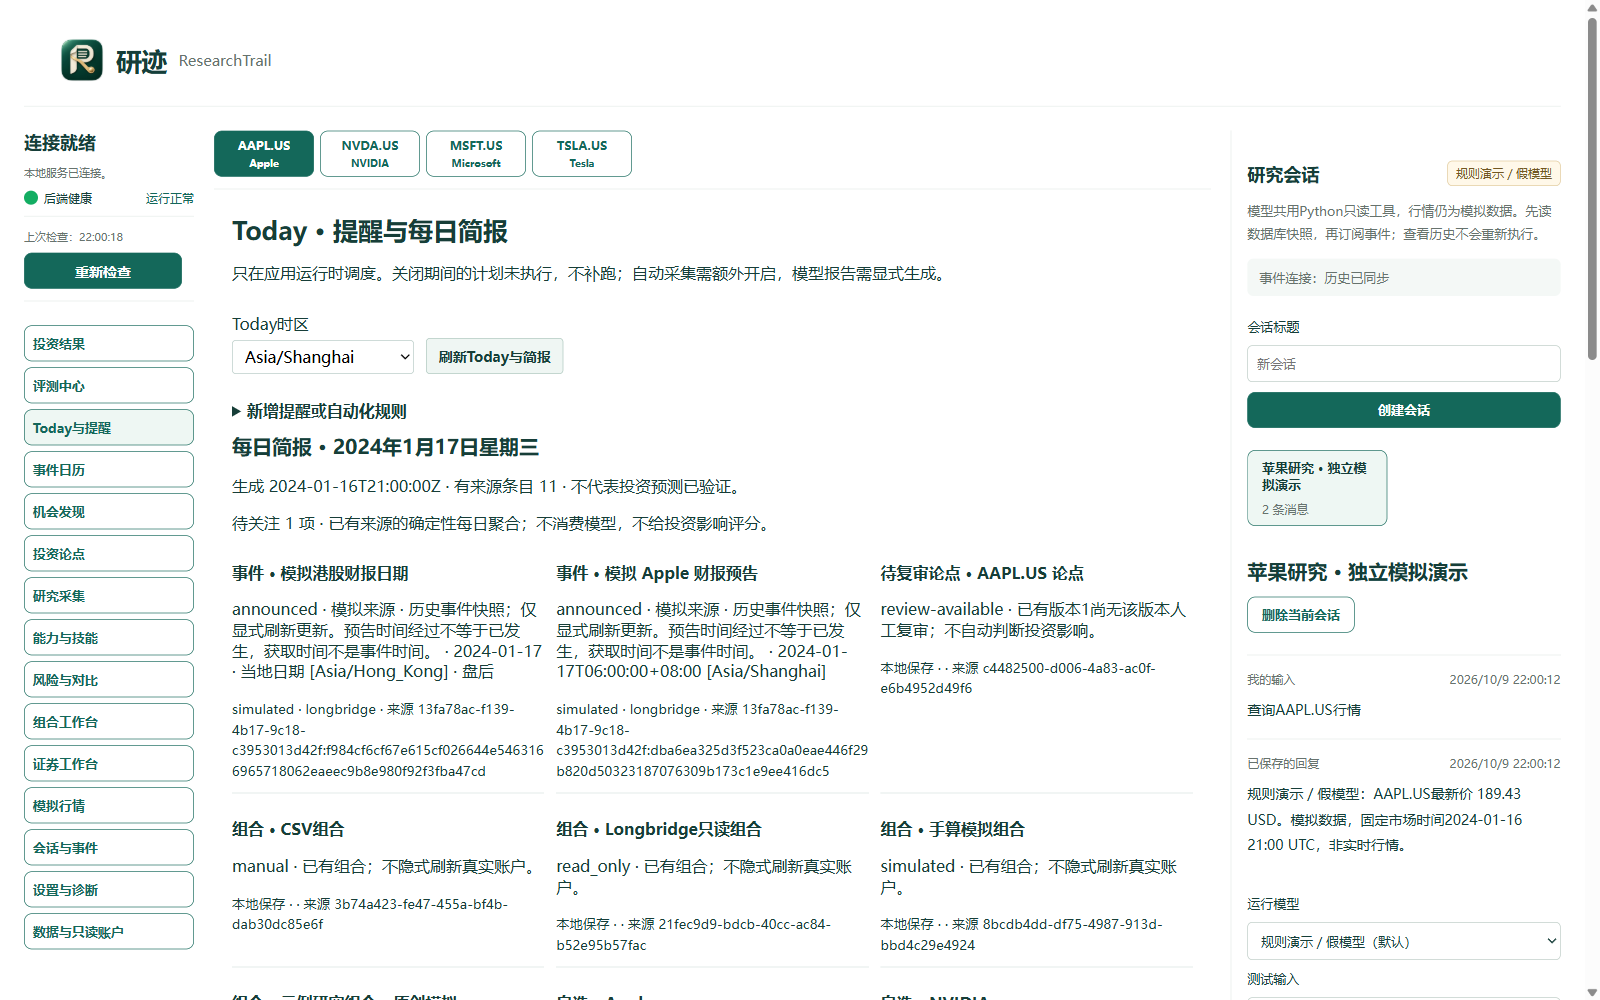Select the 苹果研究 · 独立模拟演示 session card
Screen dimensions: 1600x1000
[1317, 488]
